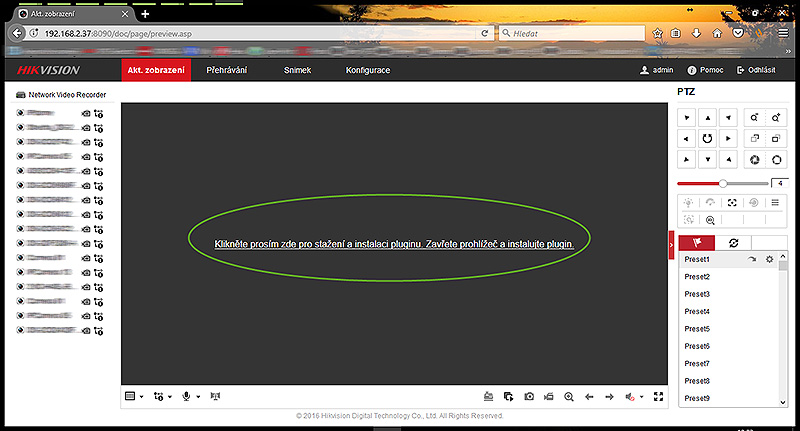Capture a snapshot with camera icon
800x431 pixels.
tap(529, 396)
